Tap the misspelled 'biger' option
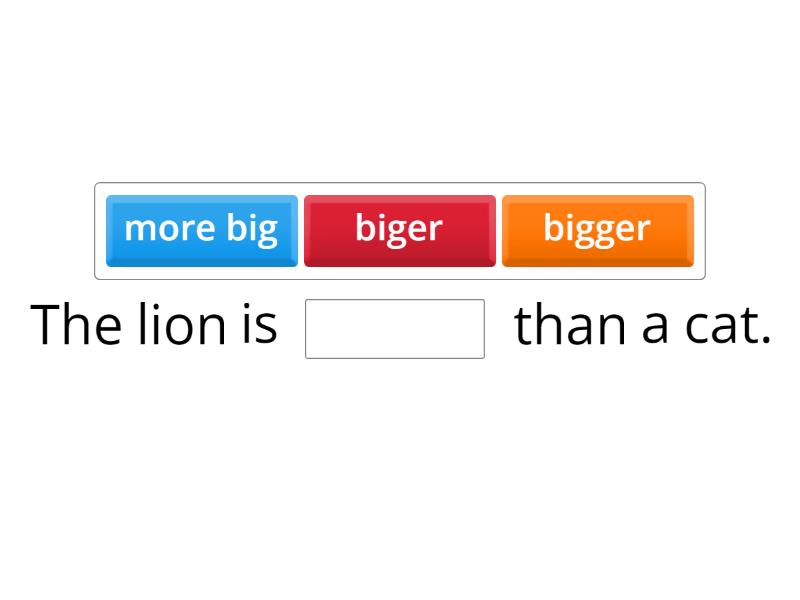Screen dimensions: 800x600 [399, 230]
